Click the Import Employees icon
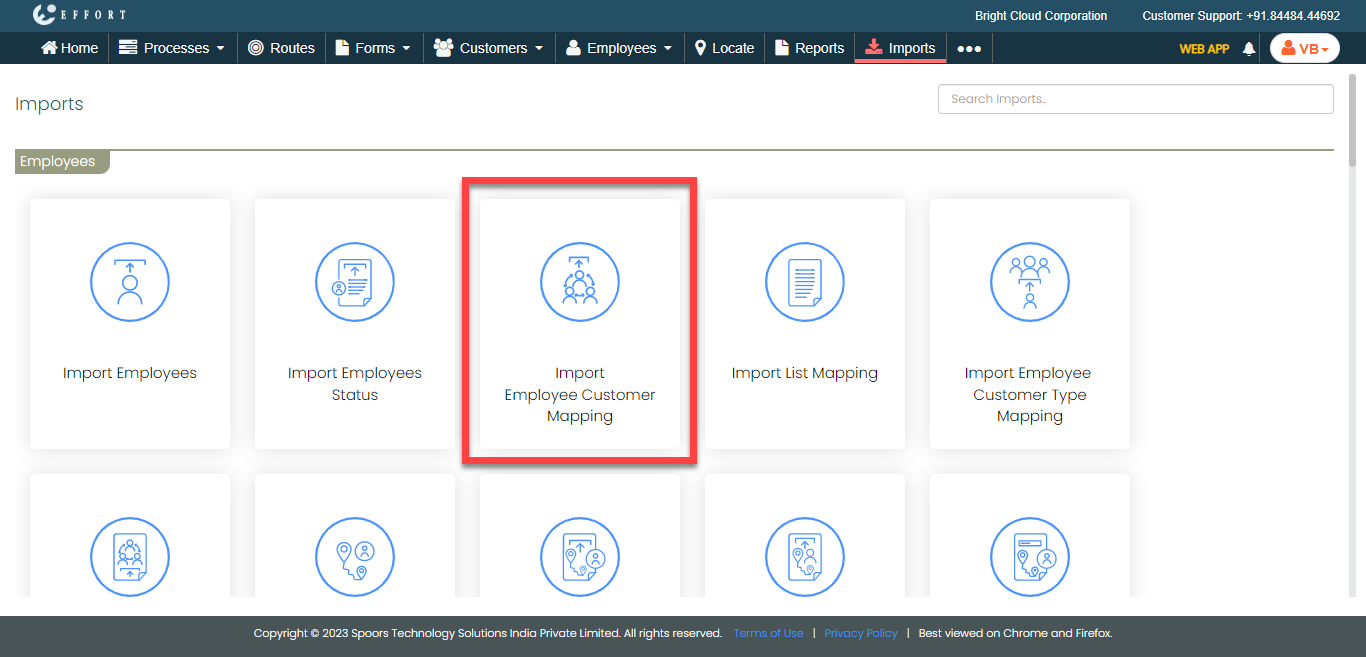This screenshot has width=1366, height=657. (x=130, y=283)
